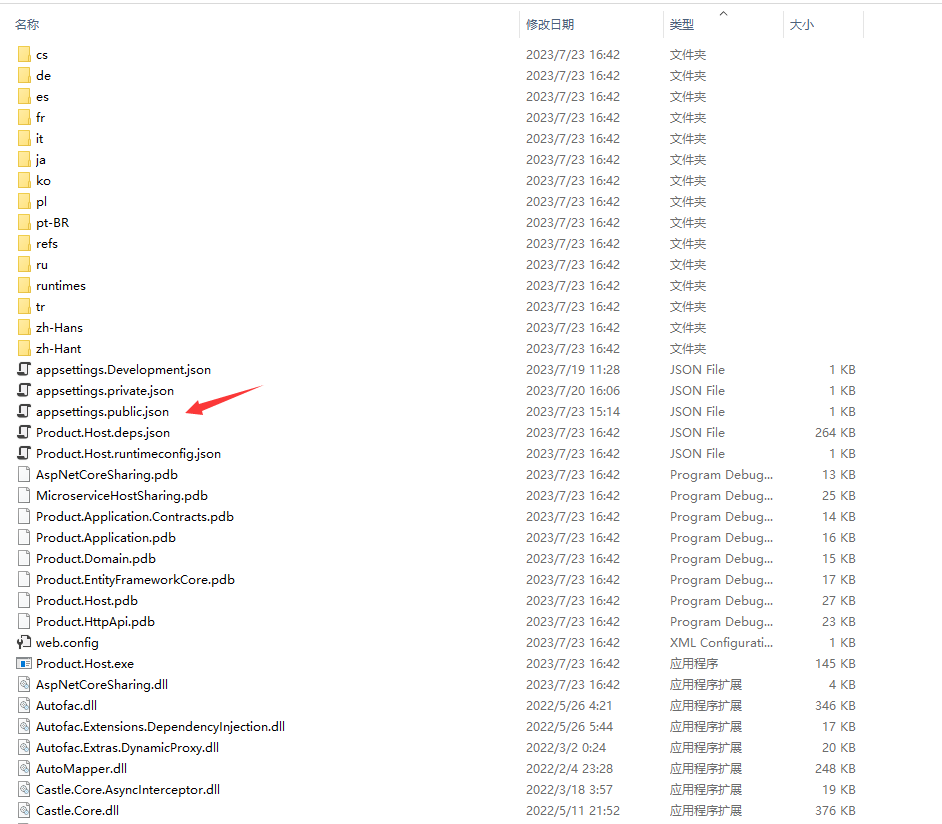Select the pl folder icon
This screenshot has width=942, height=824.
[24, 202]
